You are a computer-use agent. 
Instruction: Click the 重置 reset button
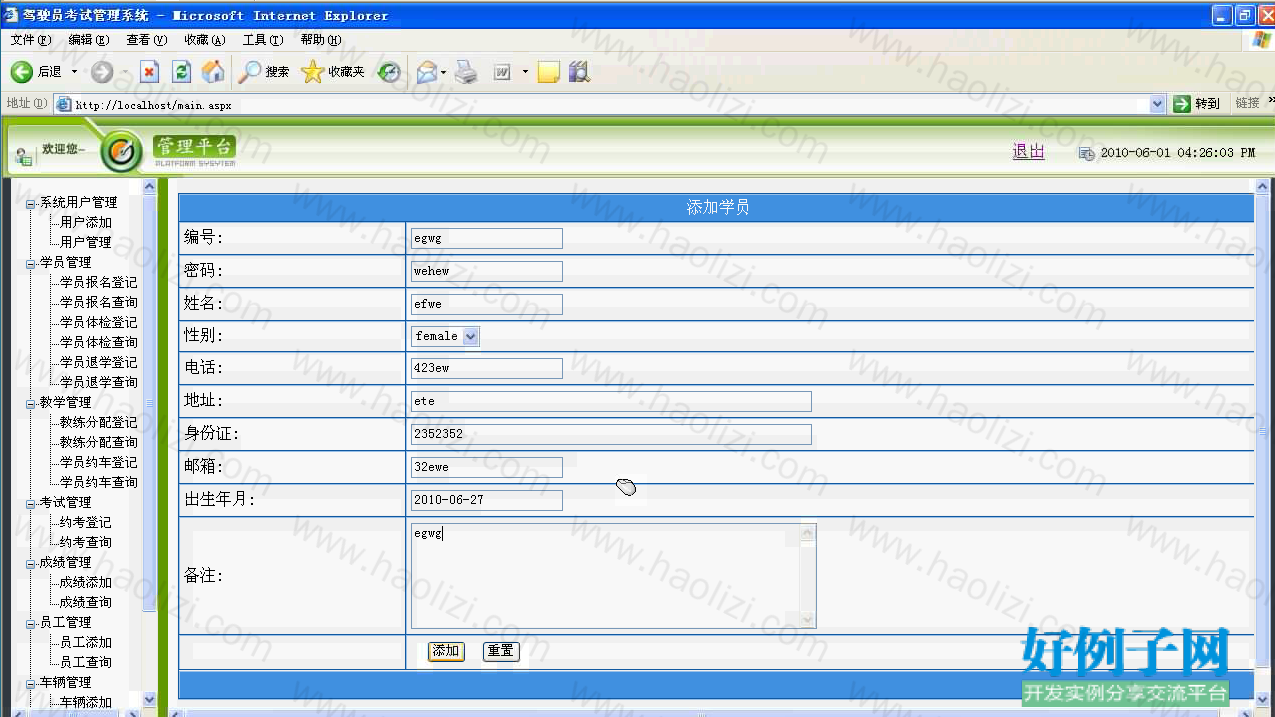point(501,651)
